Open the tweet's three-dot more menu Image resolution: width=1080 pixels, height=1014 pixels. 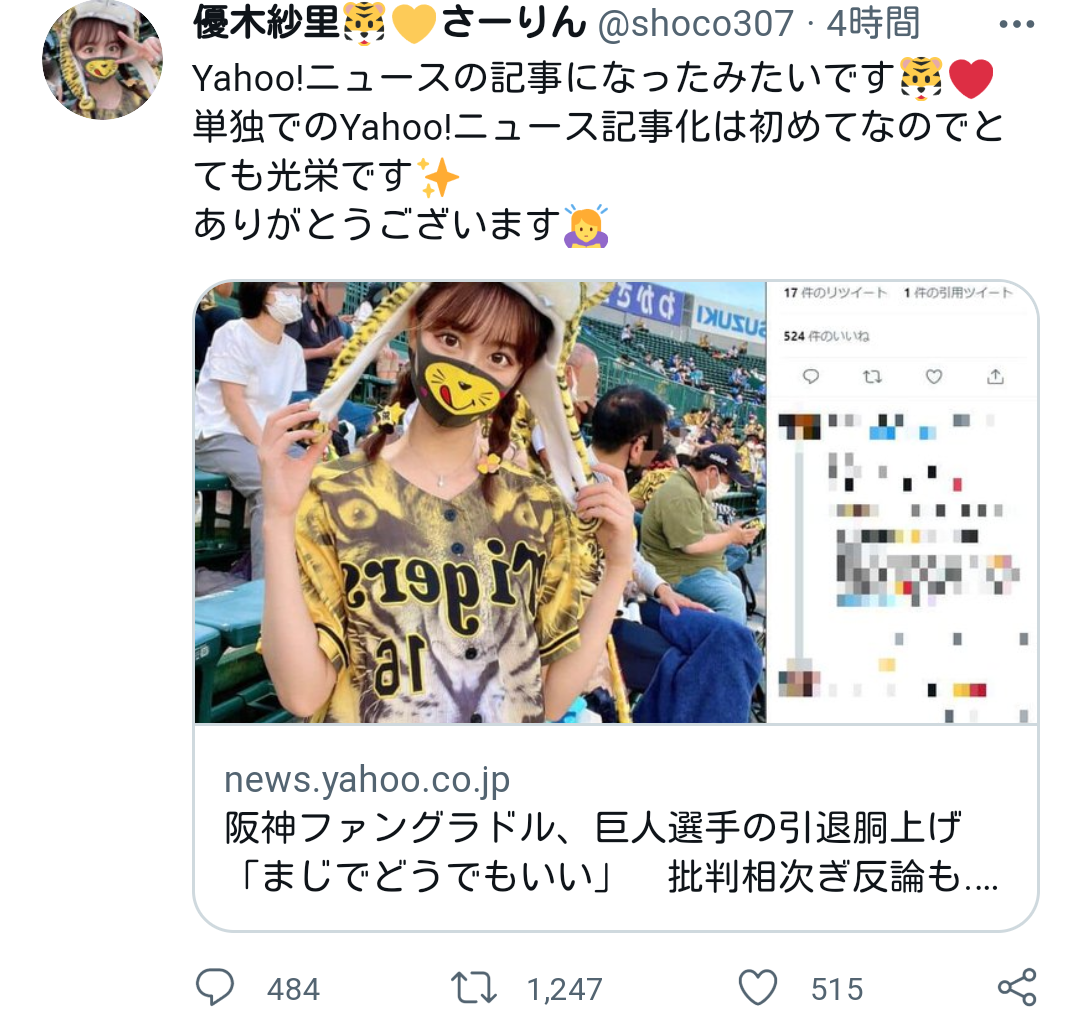1017,24
